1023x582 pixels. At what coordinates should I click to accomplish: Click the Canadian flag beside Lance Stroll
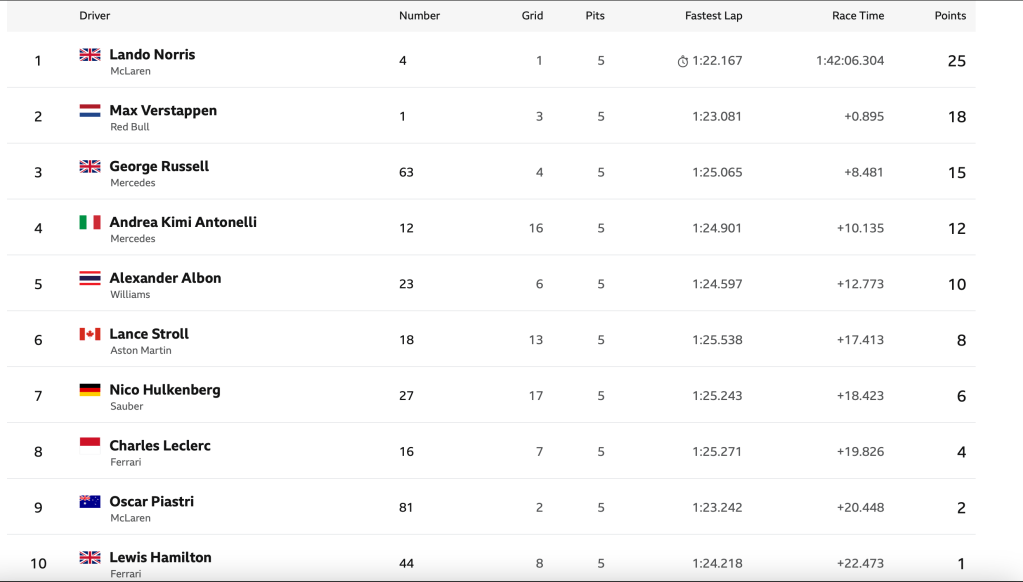90,334
